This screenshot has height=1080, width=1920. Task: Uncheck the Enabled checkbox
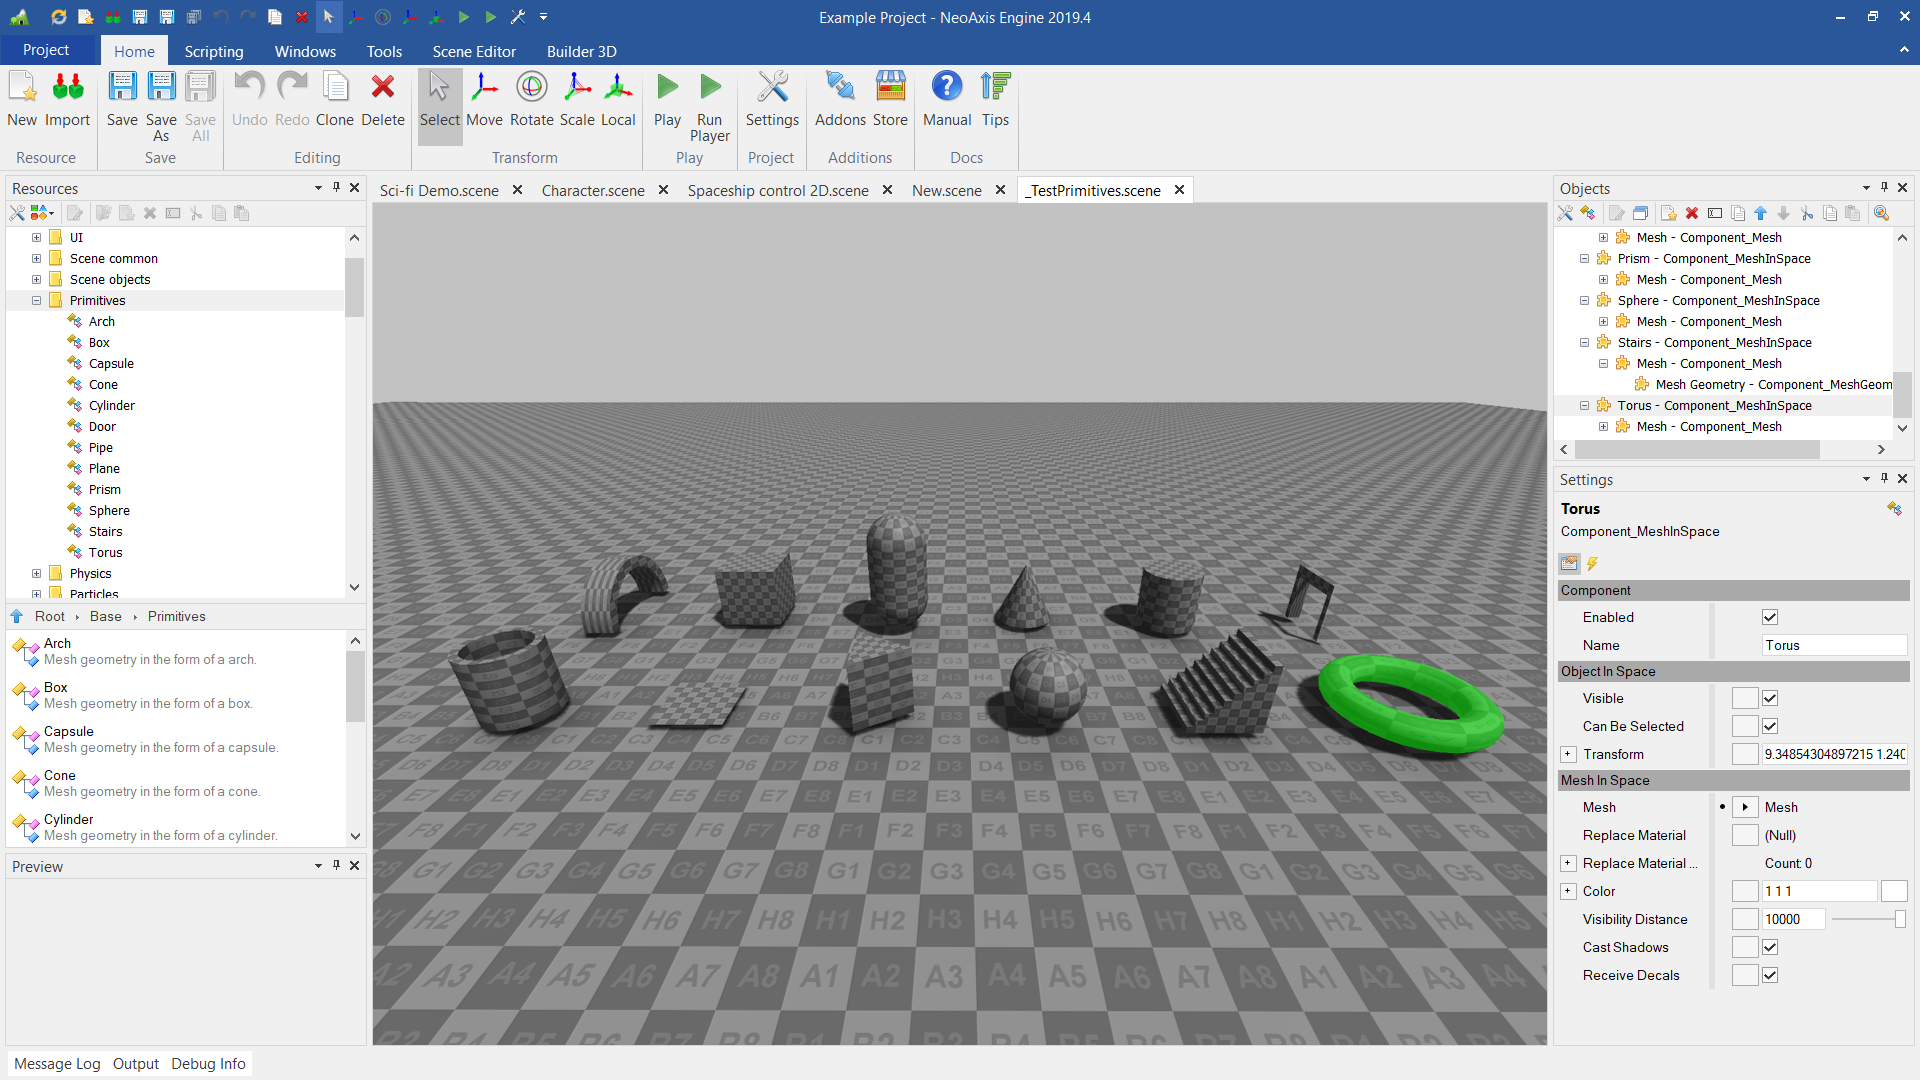1770,617
